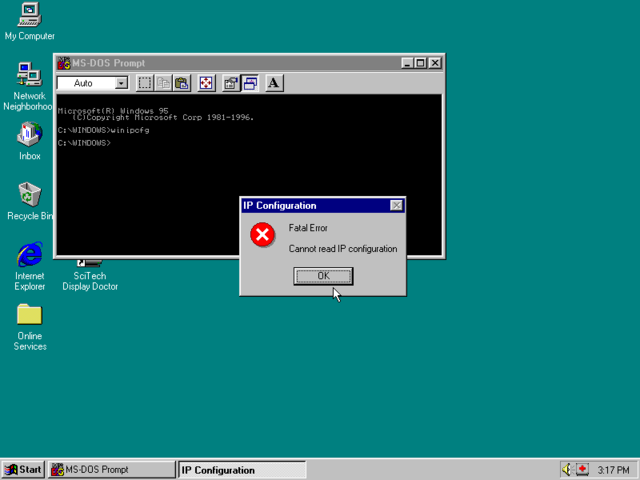
Task: Toggle the Background button in the MS-DOS toolbar
Action: (250, 83)
